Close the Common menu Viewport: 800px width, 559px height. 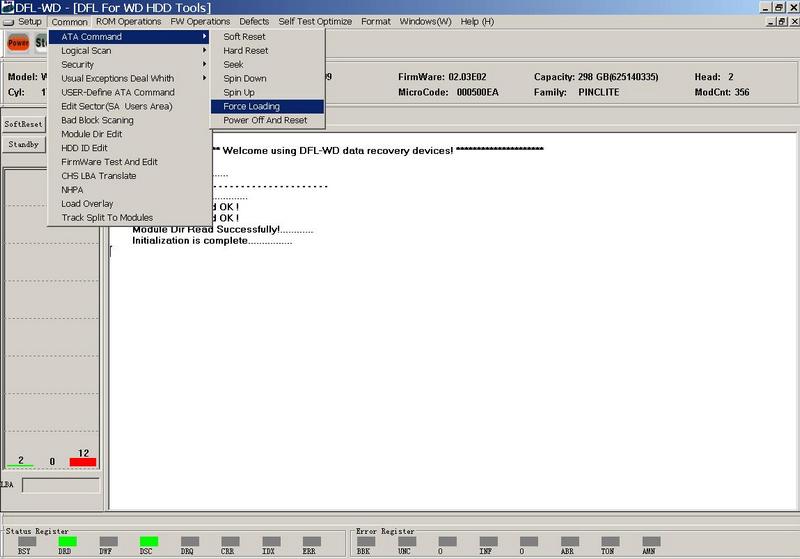(x=69, y=22)
